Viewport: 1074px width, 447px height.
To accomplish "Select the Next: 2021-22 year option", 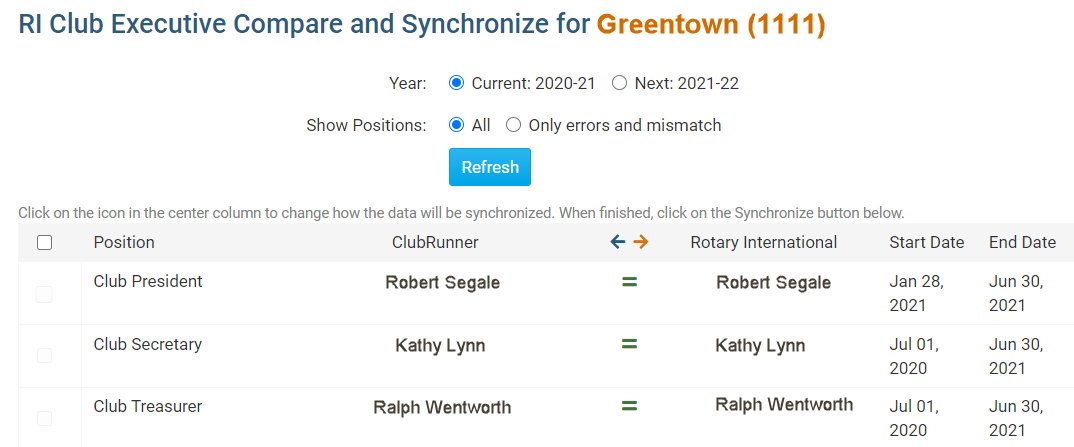I will 619,84.
